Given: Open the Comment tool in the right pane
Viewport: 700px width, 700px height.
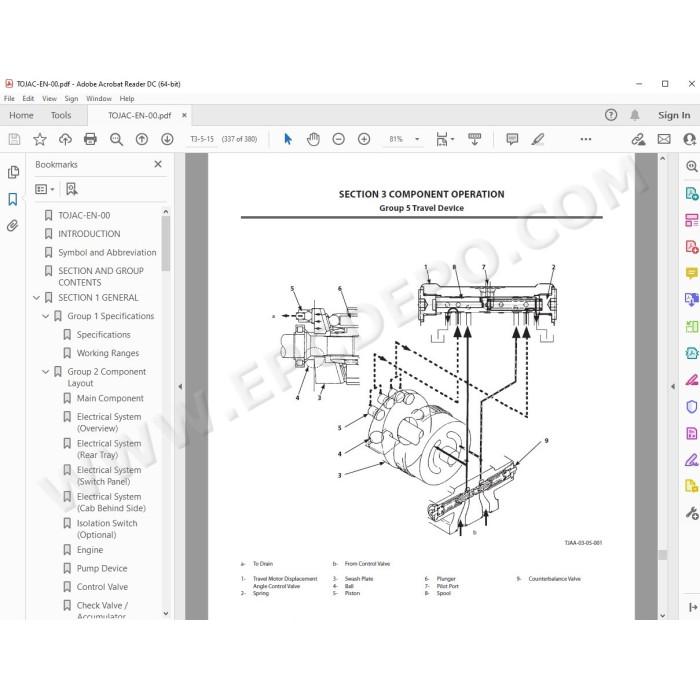Looking at the screenshot, I should pos(691,273).
